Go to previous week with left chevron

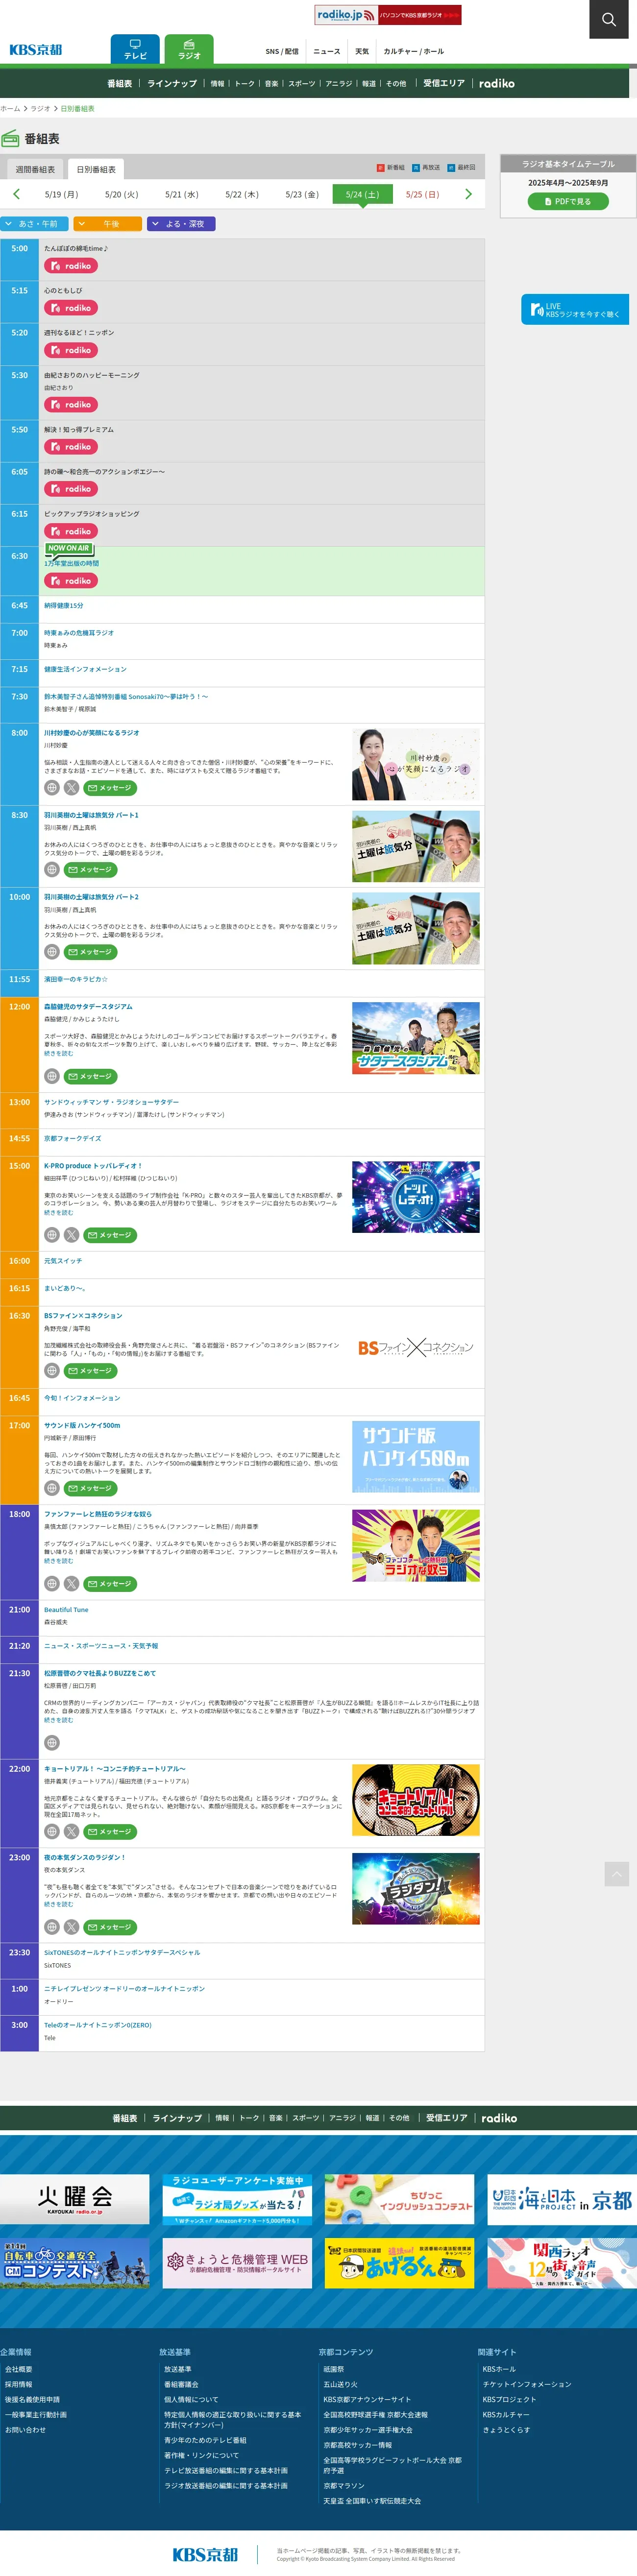click(x=16, y=194)
